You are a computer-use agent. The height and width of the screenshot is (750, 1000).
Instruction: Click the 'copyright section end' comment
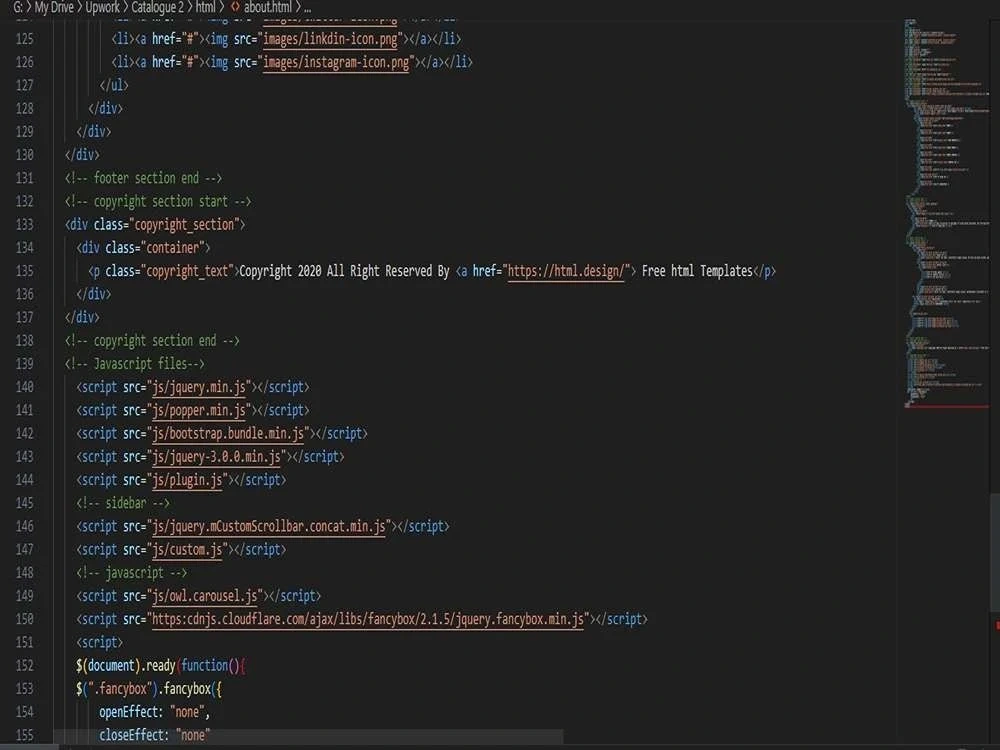coord(152,341)
